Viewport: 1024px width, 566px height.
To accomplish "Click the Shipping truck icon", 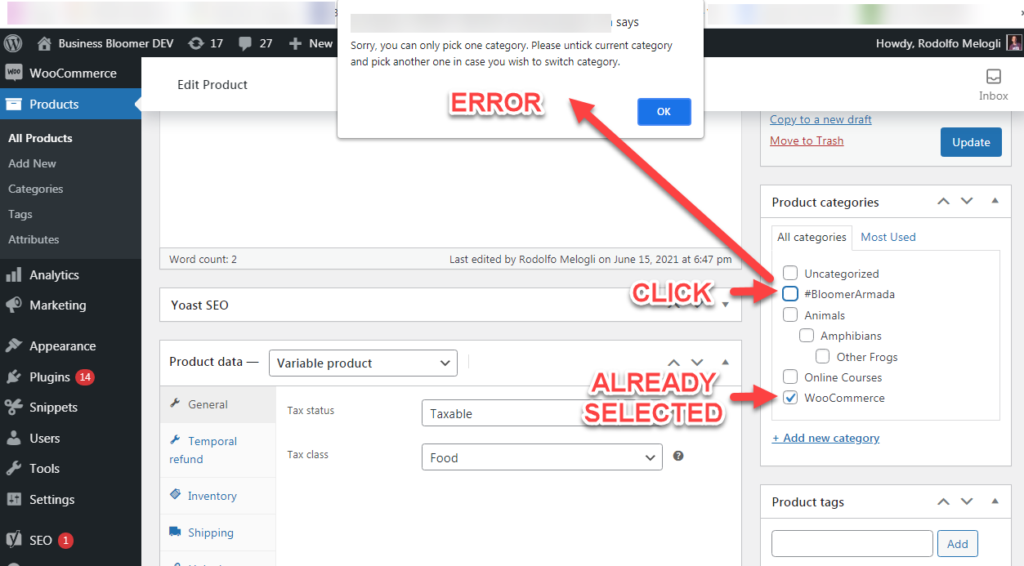I will [x=175, y=531].
